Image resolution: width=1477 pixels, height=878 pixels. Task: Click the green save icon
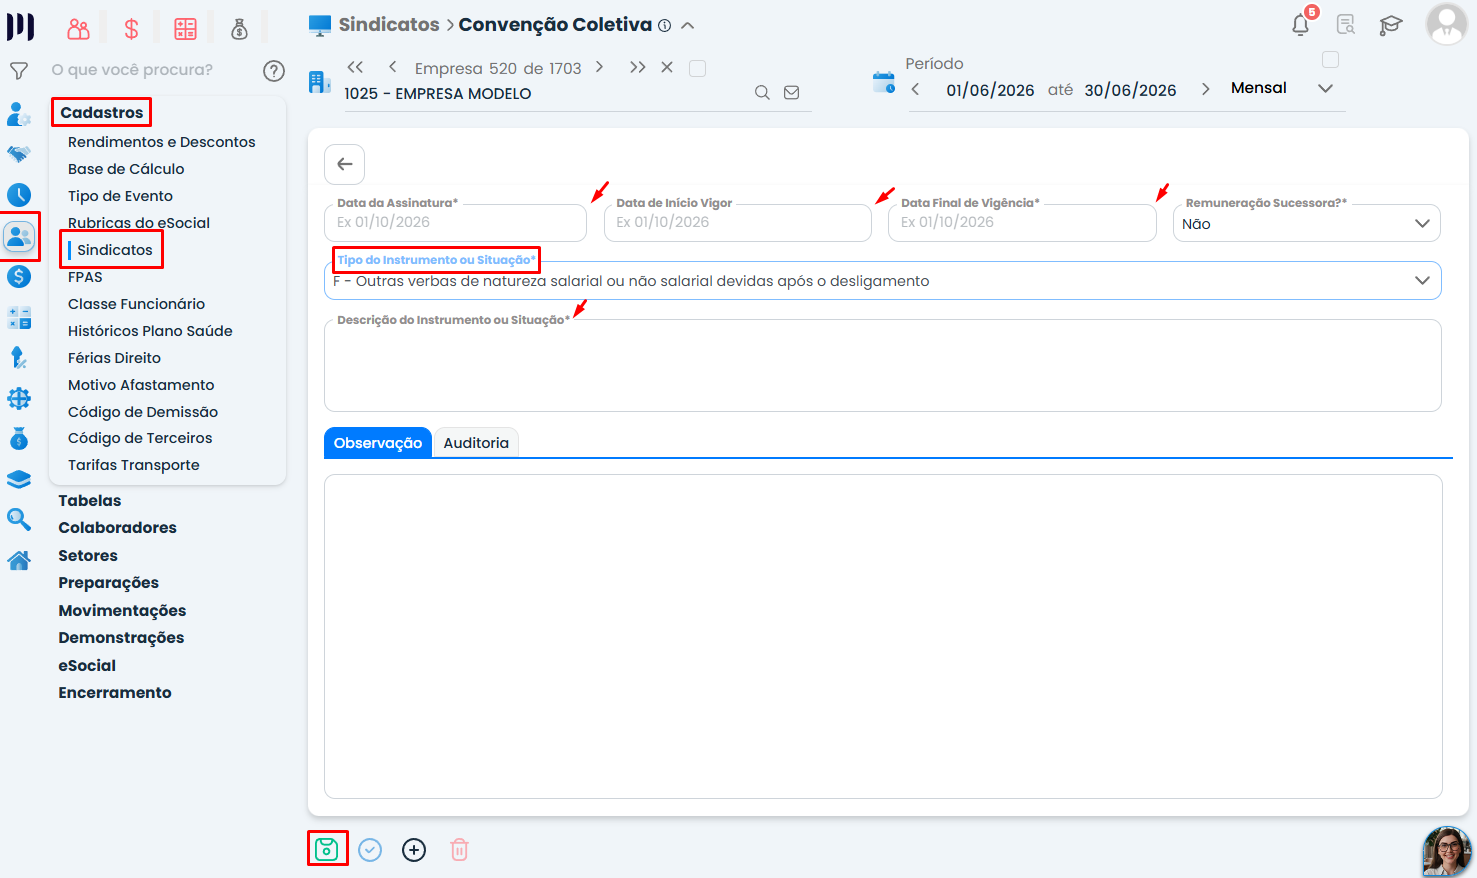(327, 849)
